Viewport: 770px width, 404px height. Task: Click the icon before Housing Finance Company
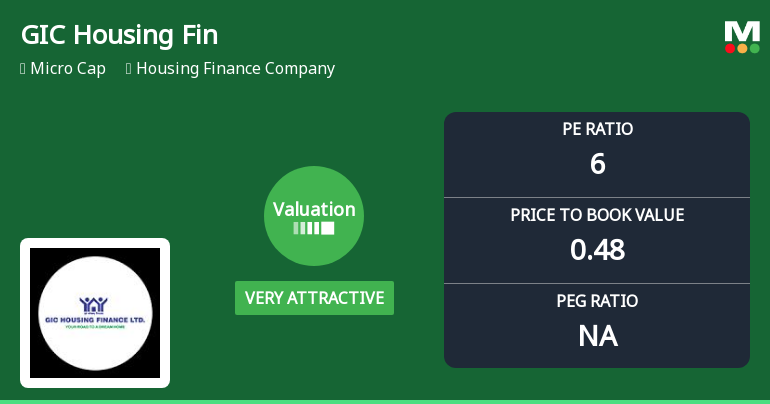129,69
